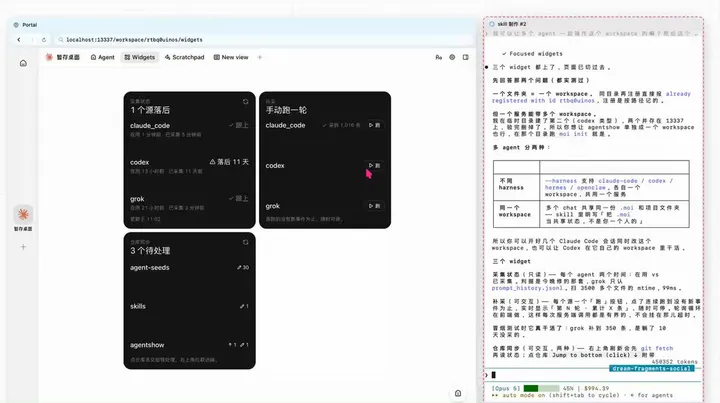This screenshot has width=720, height=403.
Task: Click the 手动跑一轮 widget title
Action: (x=286, y=110)
